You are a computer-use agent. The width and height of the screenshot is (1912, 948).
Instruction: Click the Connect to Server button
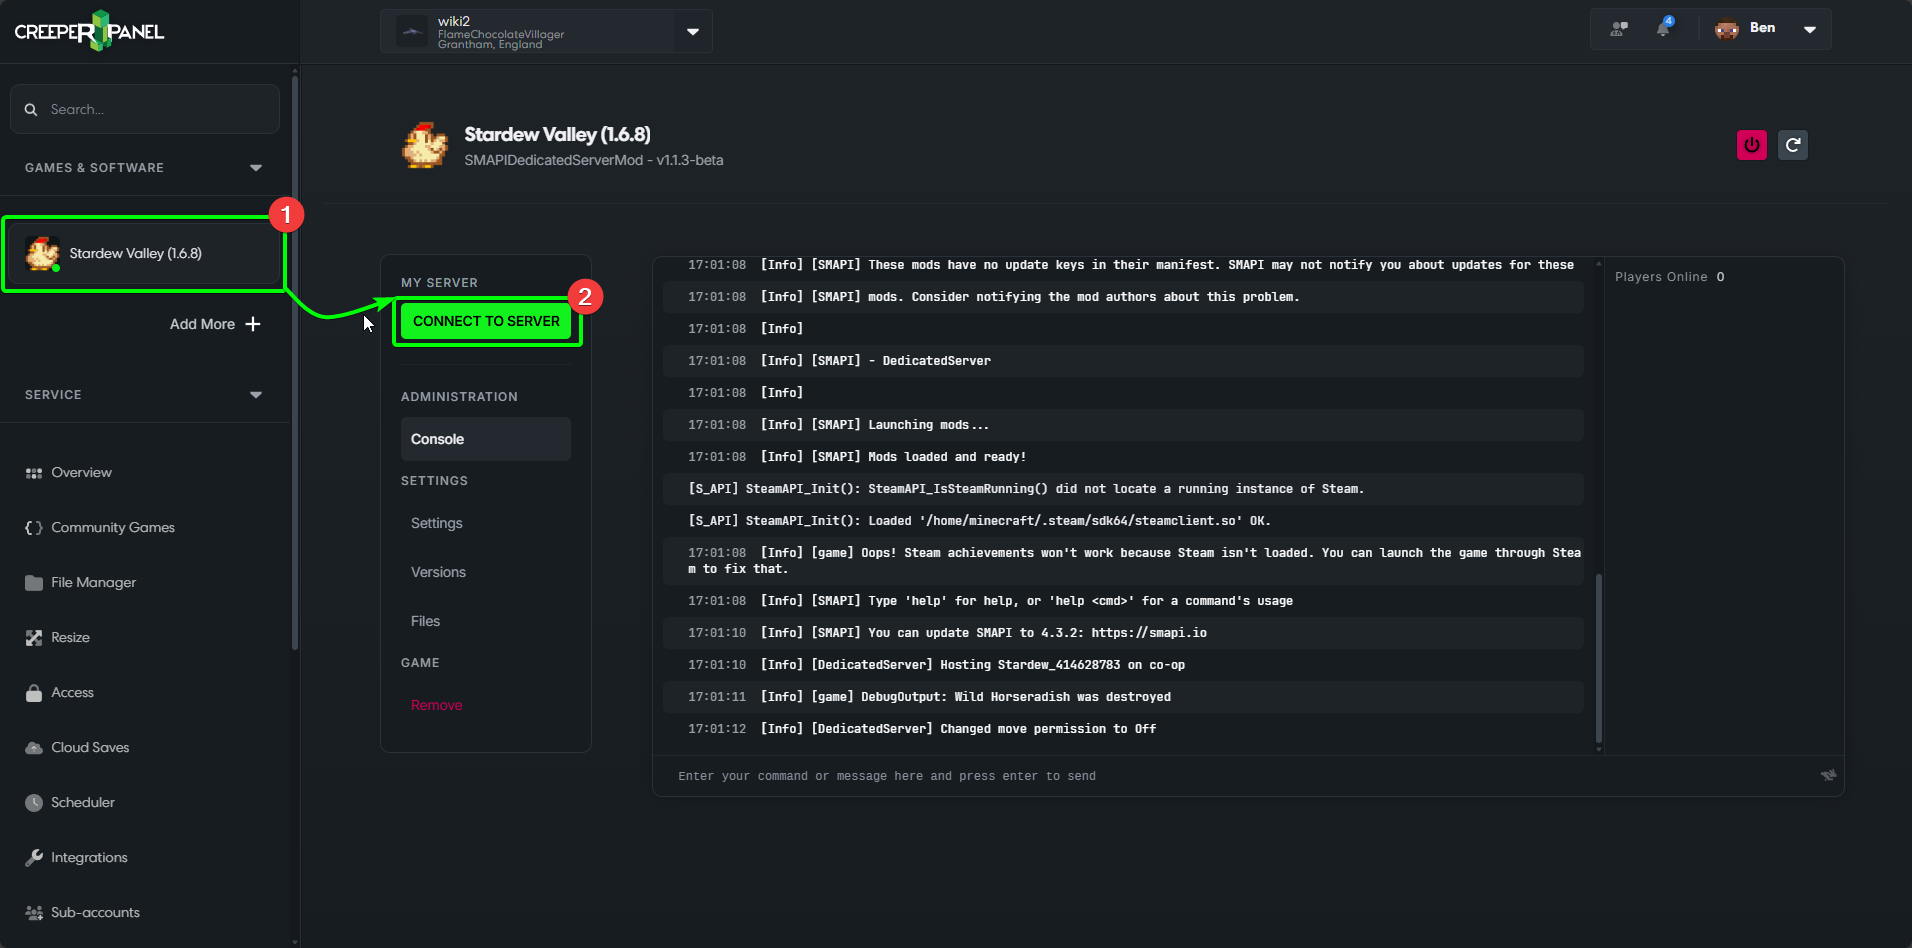(486, 321)
